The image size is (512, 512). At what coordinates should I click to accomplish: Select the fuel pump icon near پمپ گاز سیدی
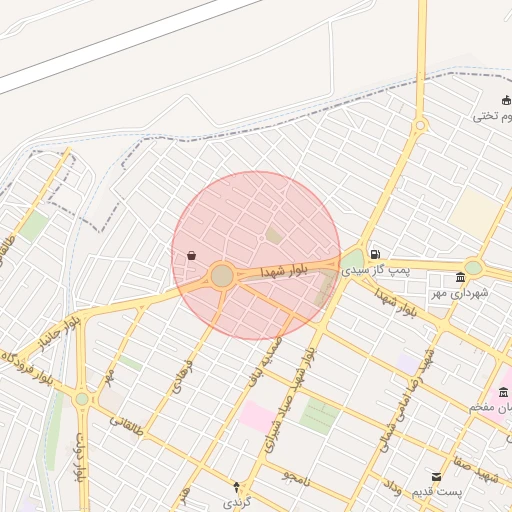[x=375, y=254]
